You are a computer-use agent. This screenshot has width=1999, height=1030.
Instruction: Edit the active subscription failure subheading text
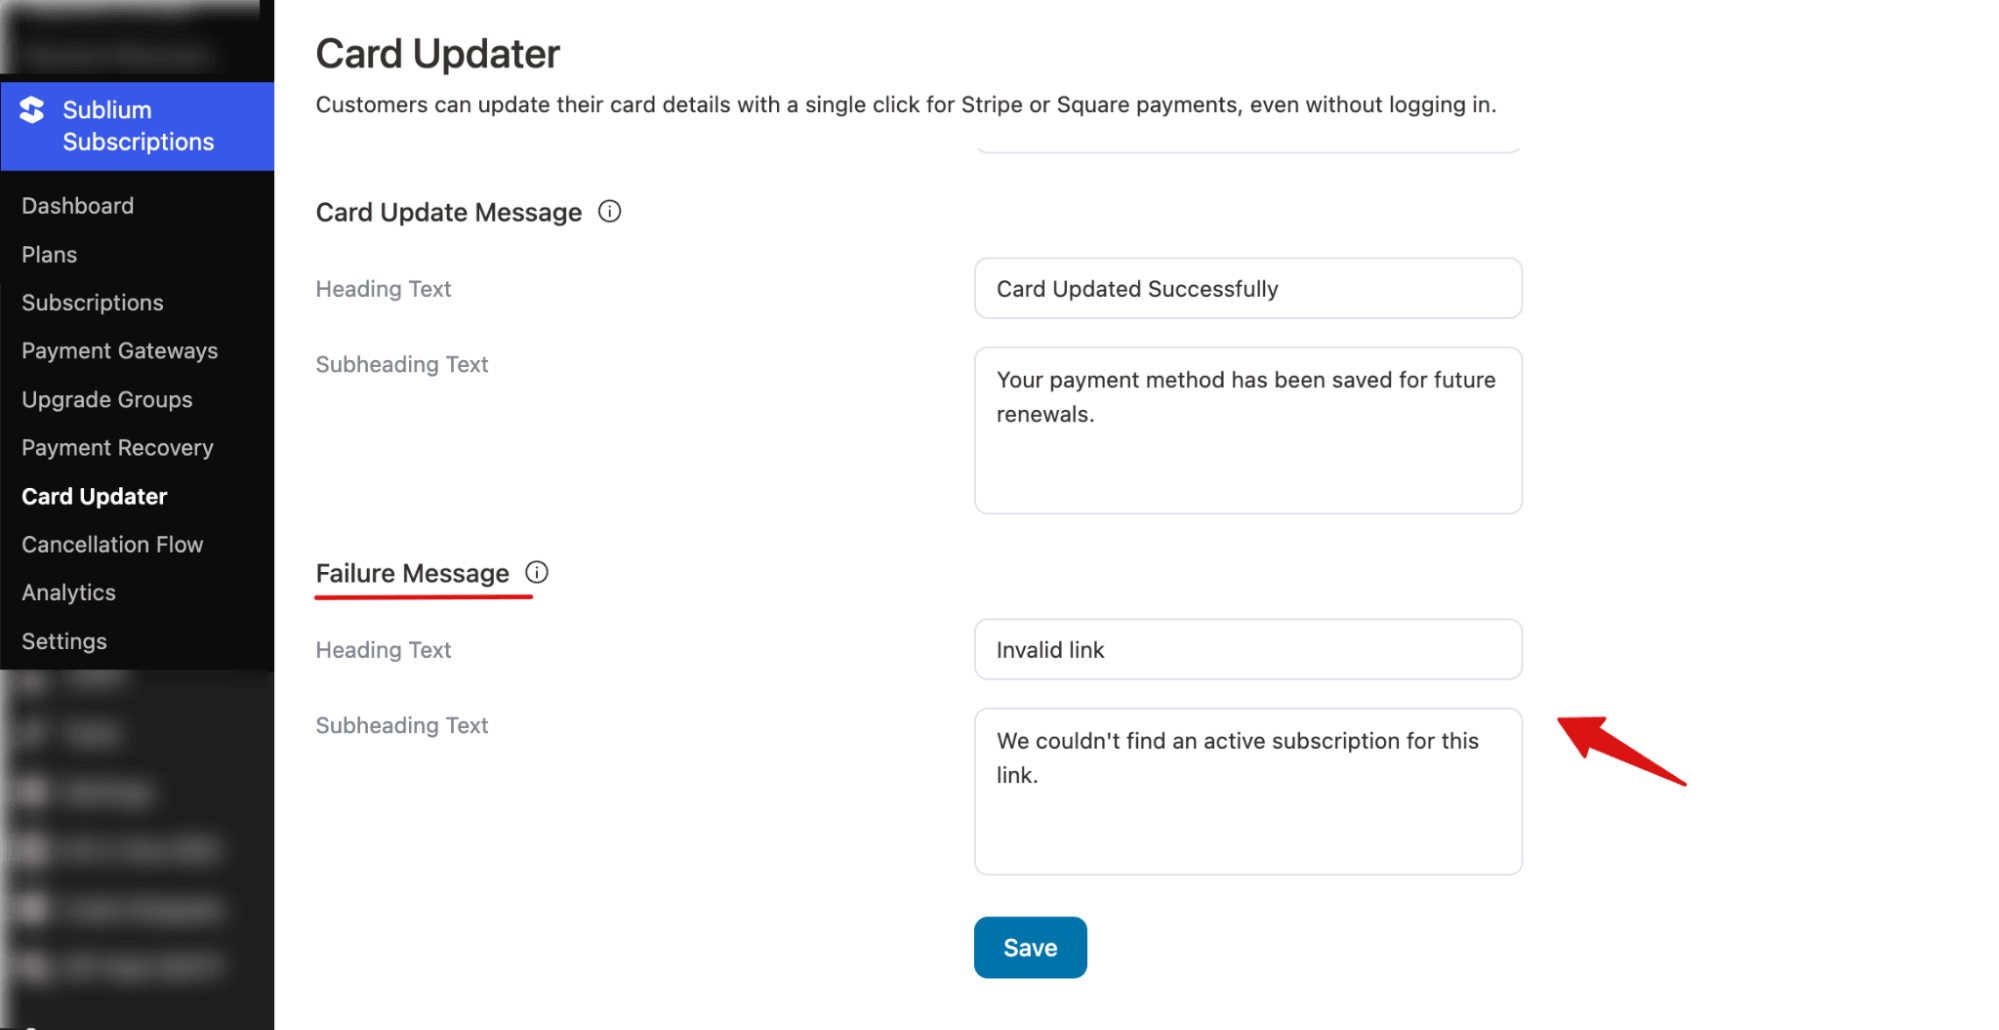point(1246,790)
